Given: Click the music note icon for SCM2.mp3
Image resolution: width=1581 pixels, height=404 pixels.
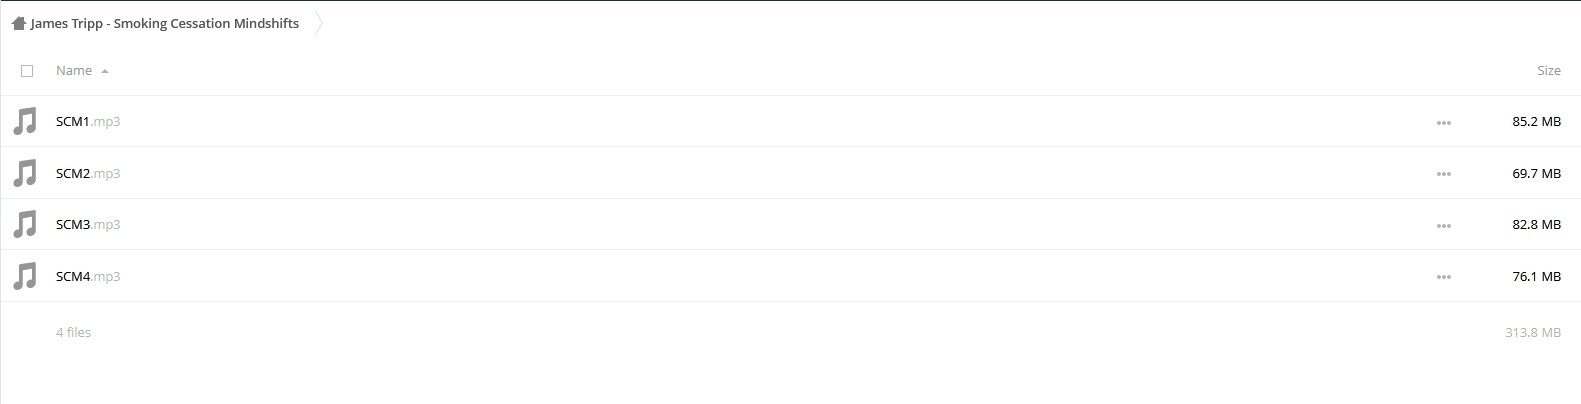Looking at the screenshot, I should [x=25, y=173].
